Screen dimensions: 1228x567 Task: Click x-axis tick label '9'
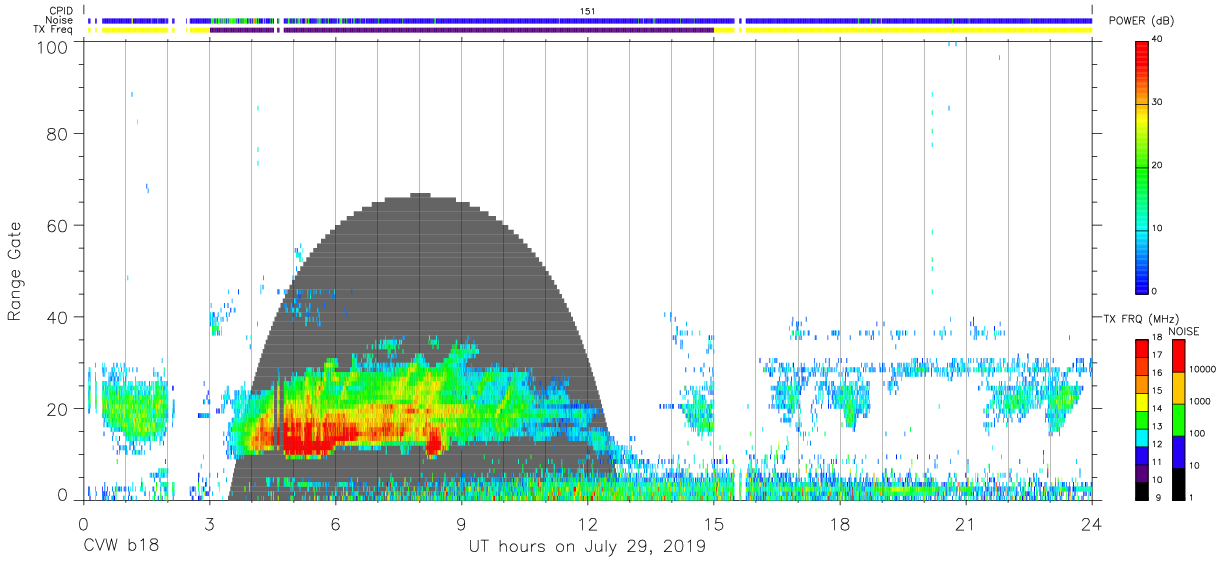462,523
